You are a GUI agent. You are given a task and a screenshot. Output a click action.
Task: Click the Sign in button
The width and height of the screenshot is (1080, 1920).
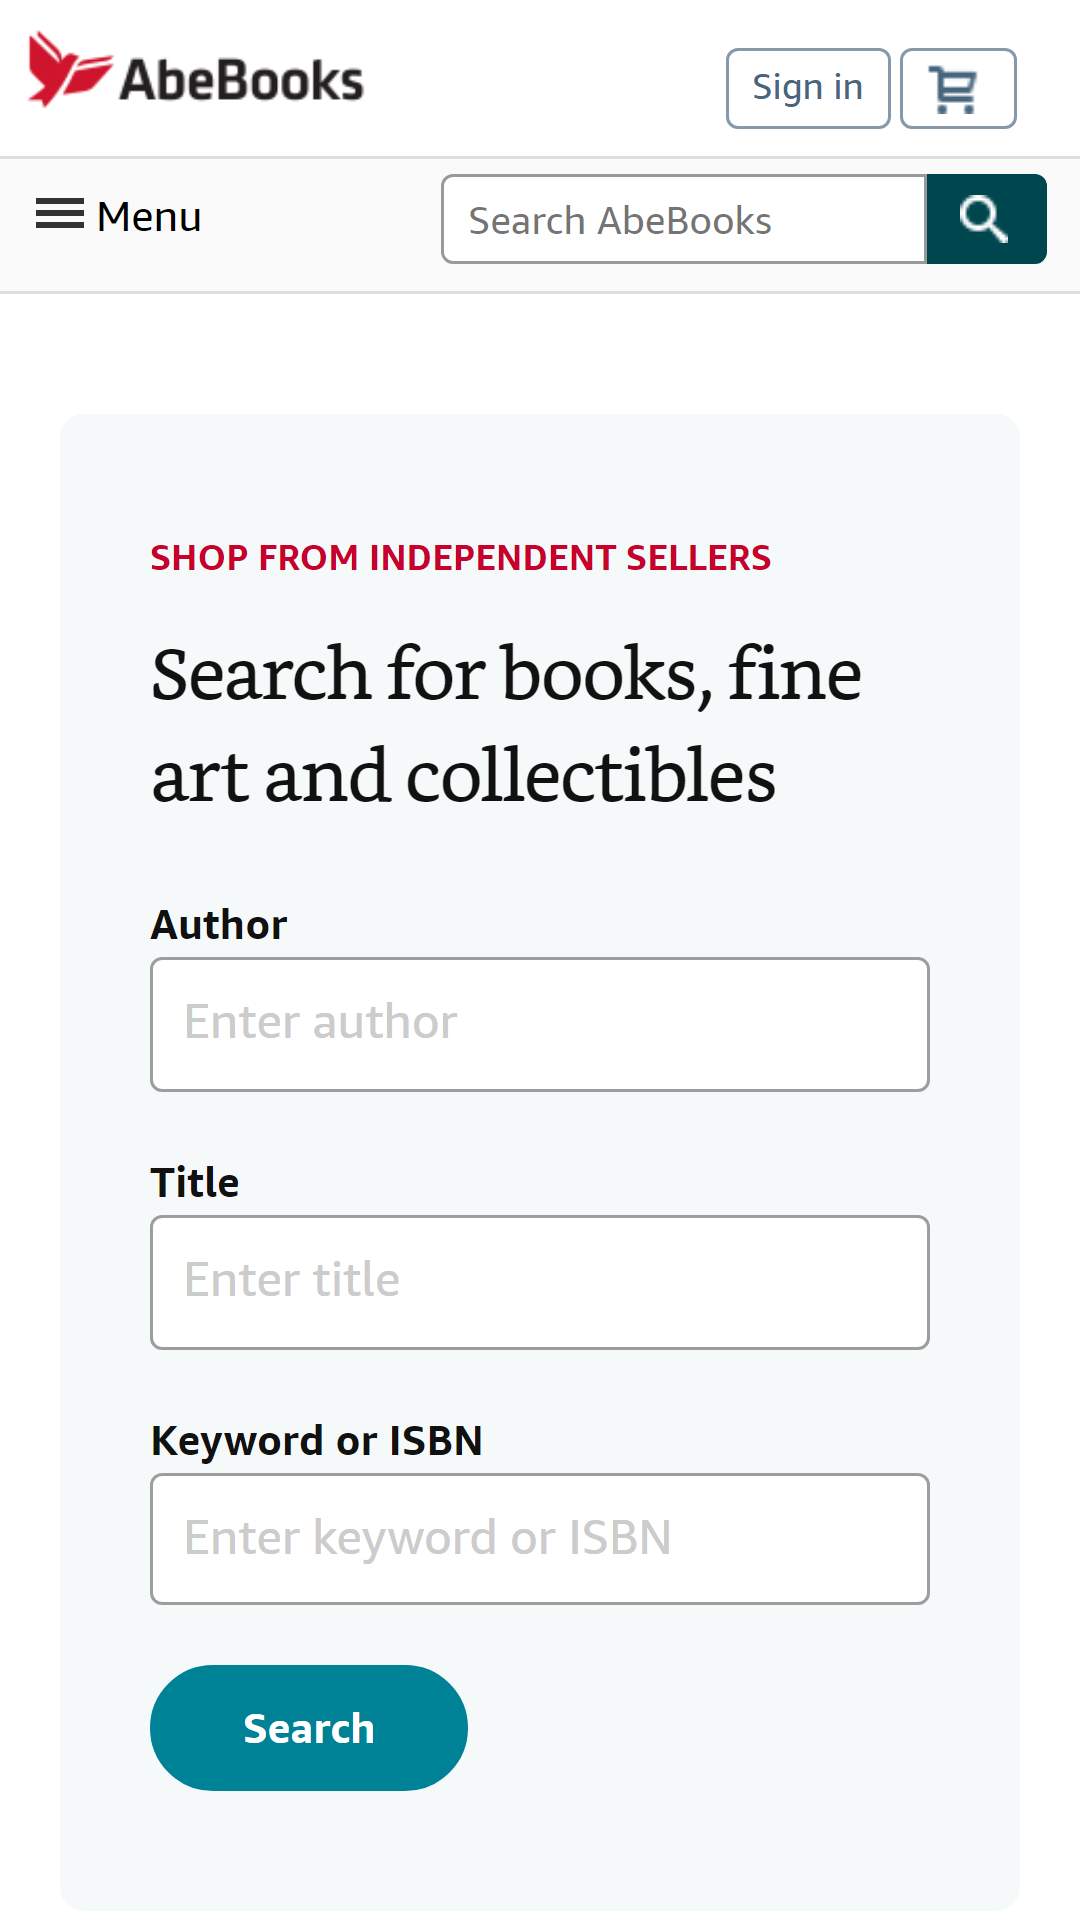pyautogui.click(x=808, y=88)
